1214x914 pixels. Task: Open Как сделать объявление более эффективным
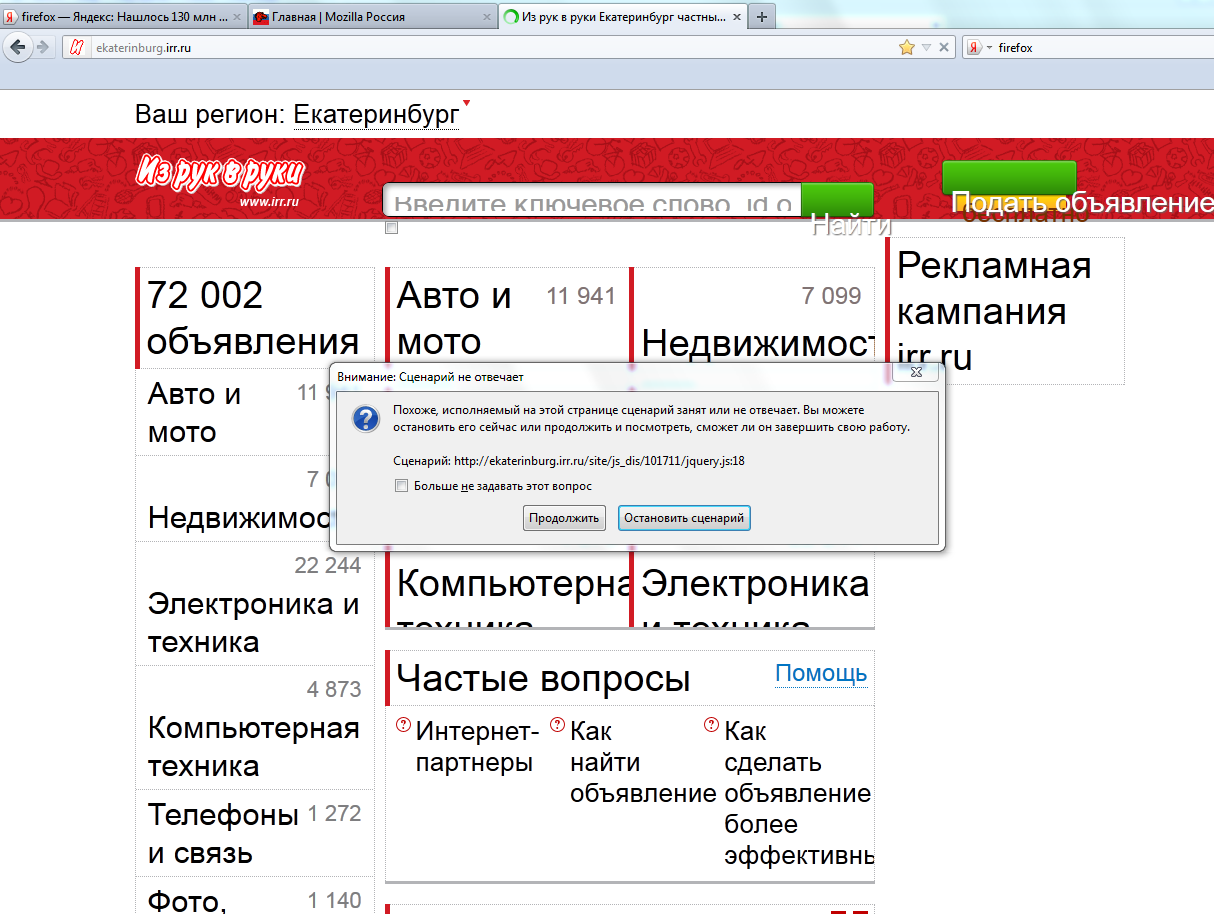click(x=798, y=793)
